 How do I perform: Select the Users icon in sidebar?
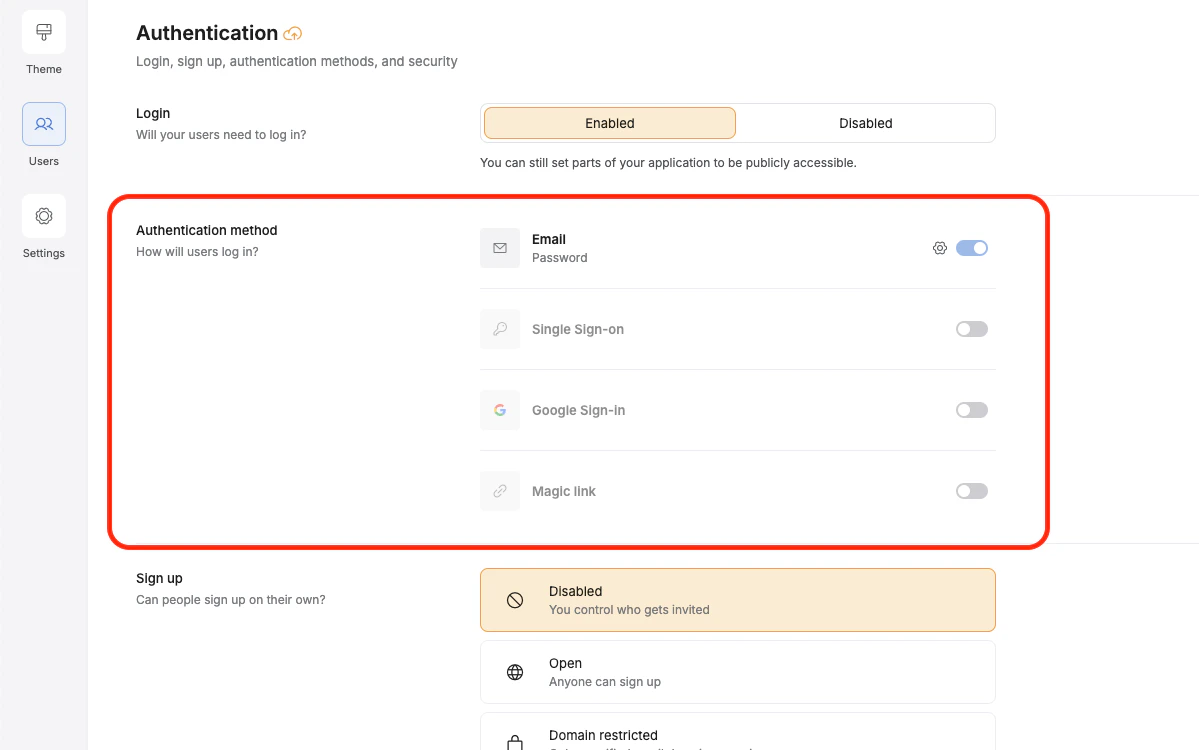44,124
